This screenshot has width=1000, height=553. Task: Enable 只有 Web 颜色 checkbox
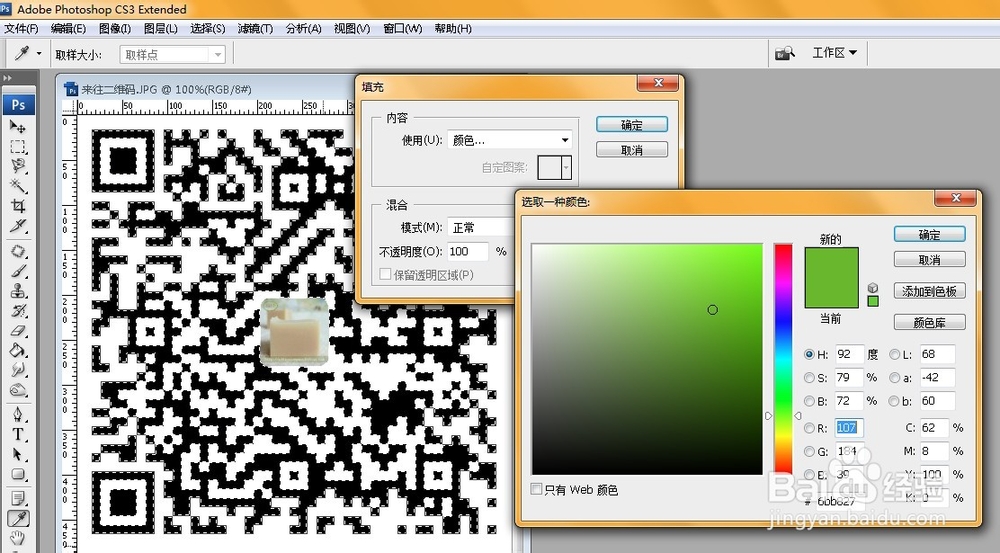click(x=536, y=489)
